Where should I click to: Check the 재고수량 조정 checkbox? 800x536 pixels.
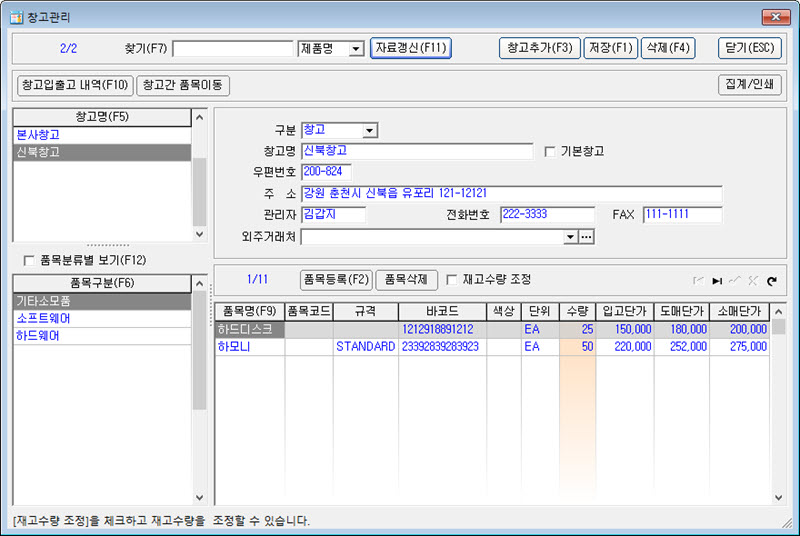(452, 279)
